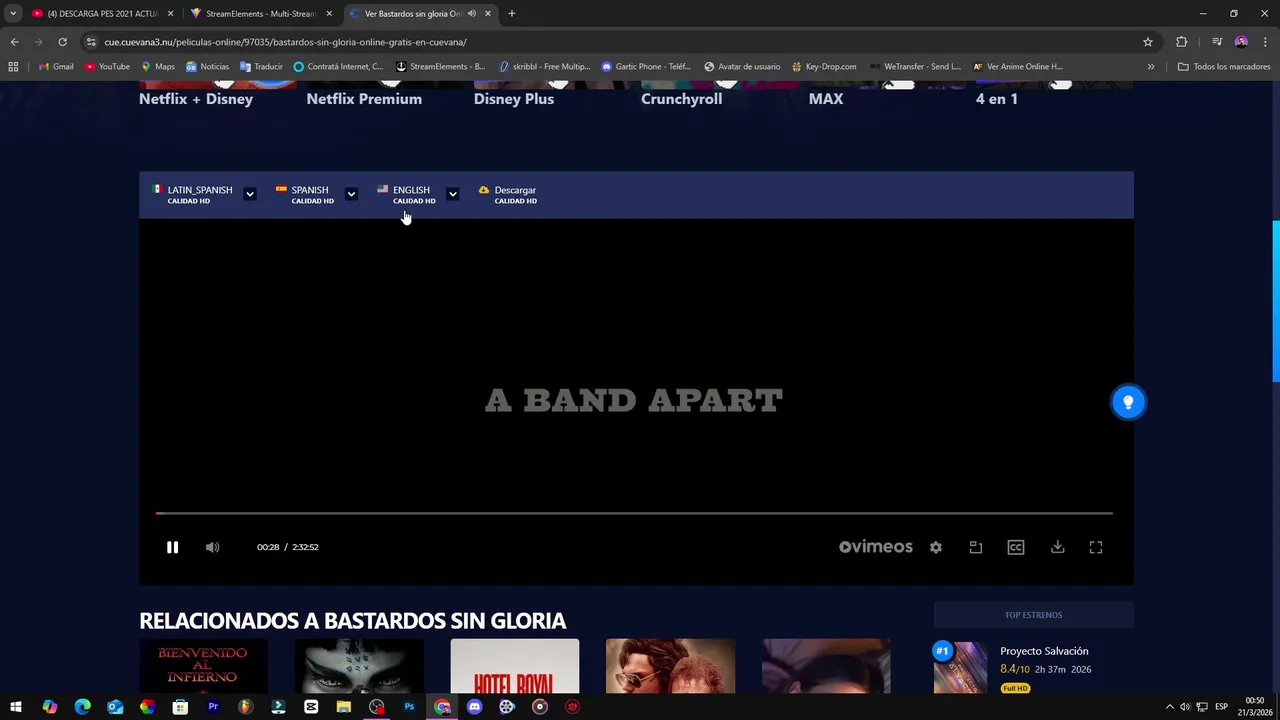Open the Chrome profile avatar

pyautogui.click(x=1241, y=42)
